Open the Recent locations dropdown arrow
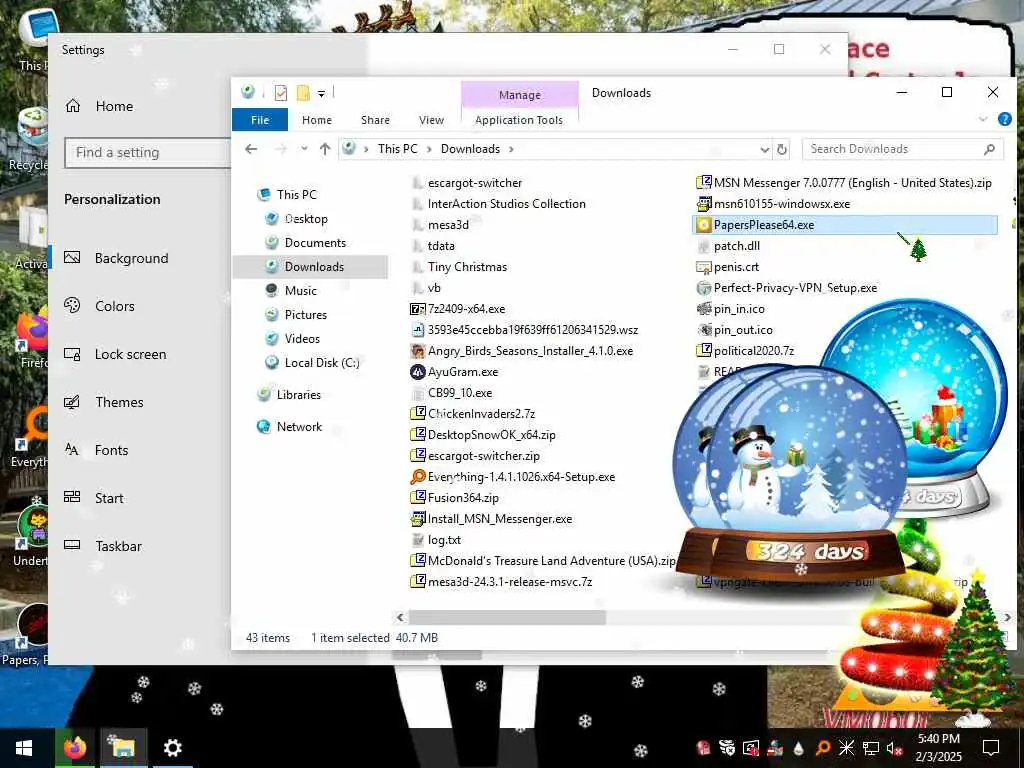Viewport: 1024px width, 768px height. pos(304,149)
